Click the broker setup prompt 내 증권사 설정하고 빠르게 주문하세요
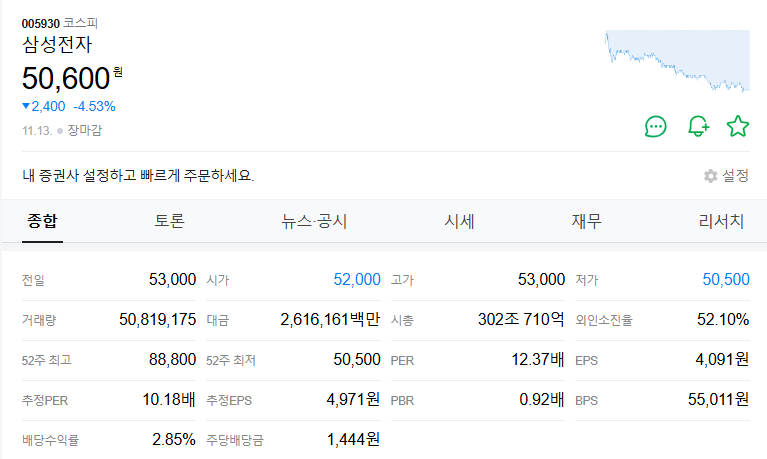The width and height of the screenshot is (767, 459). coord(138,176)
